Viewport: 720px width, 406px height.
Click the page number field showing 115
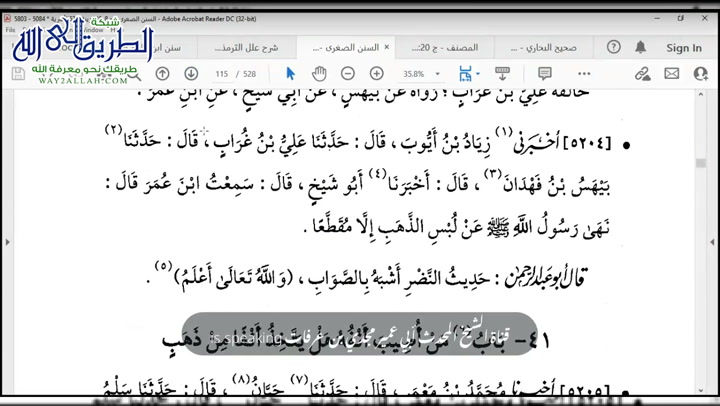pyautogui.click(x=222, y=74)
